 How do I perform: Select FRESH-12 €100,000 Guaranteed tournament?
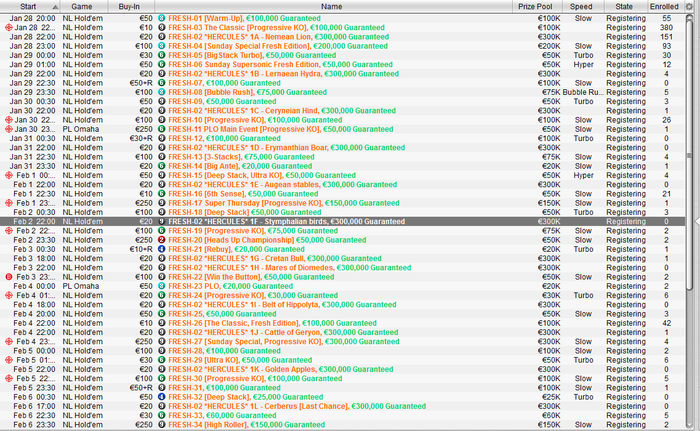tap(342, 138)
